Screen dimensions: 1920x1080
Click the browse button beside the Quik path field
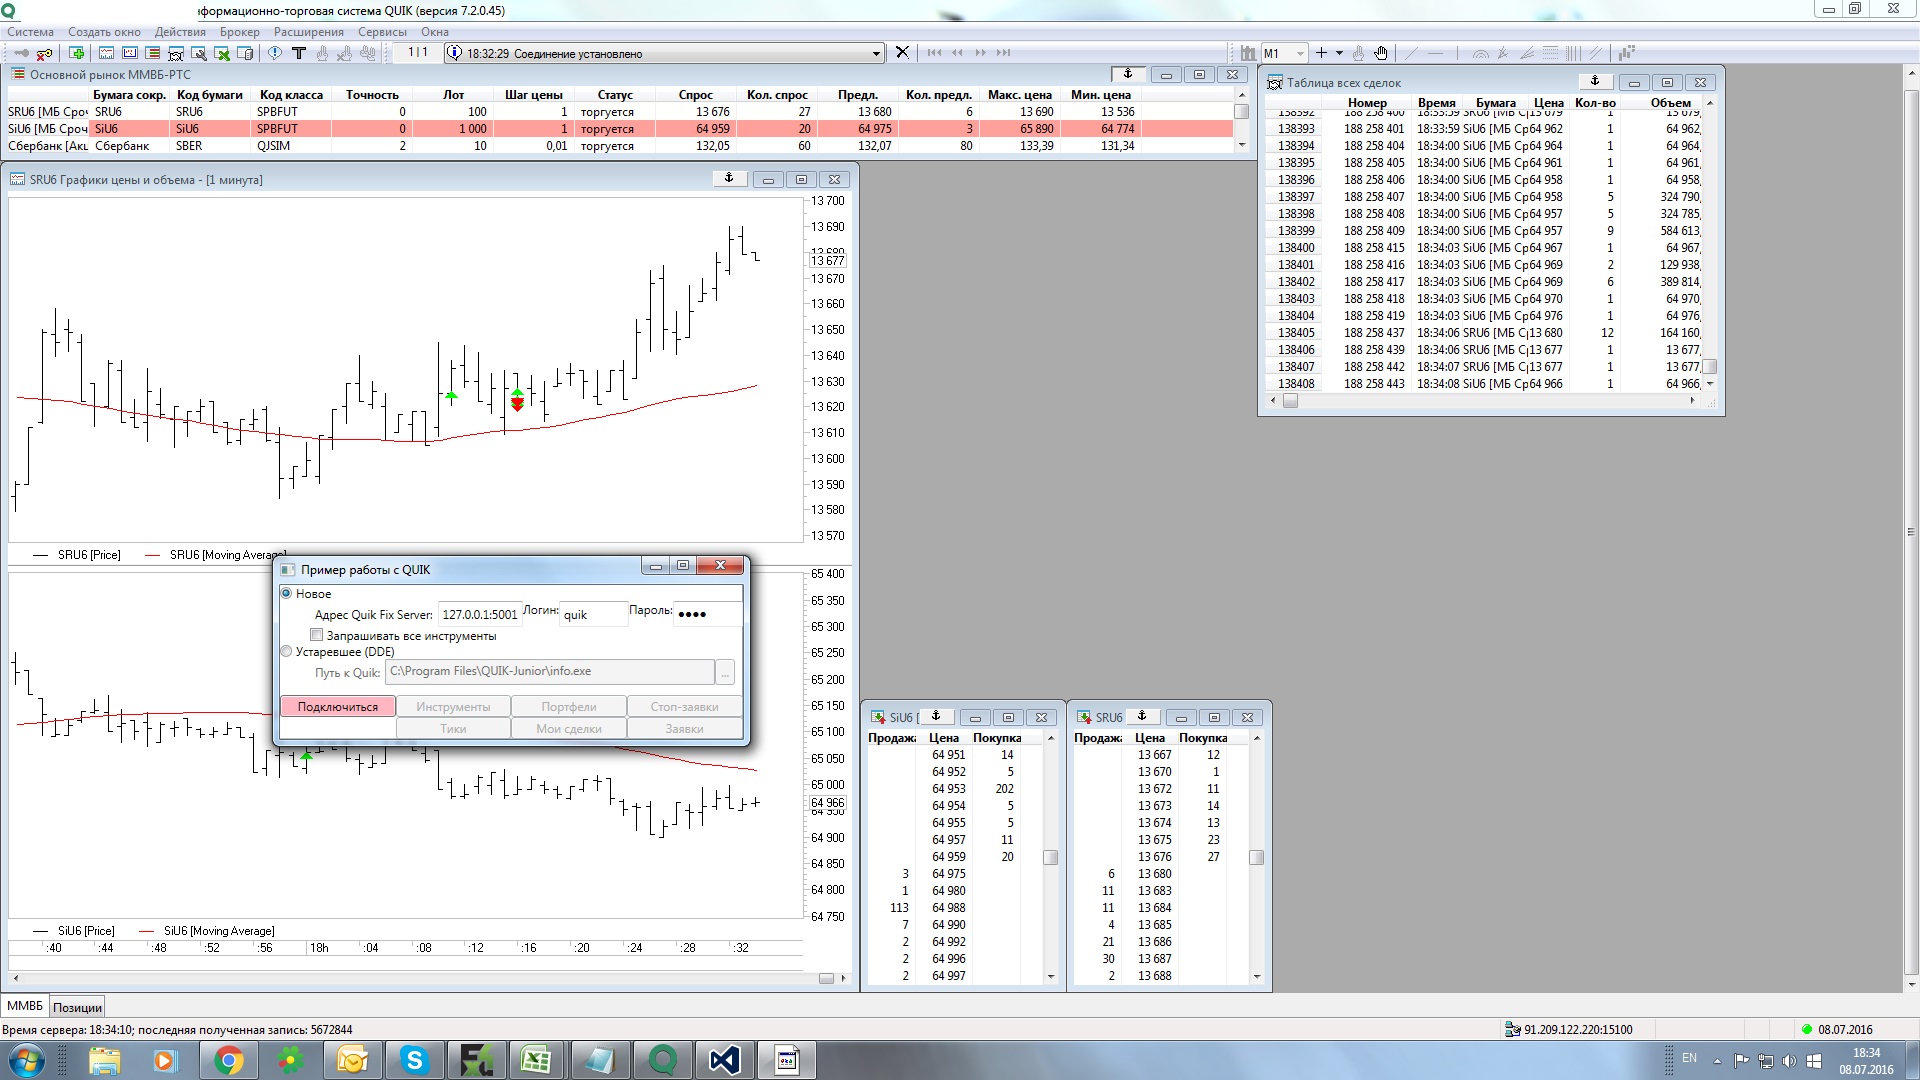726,672
